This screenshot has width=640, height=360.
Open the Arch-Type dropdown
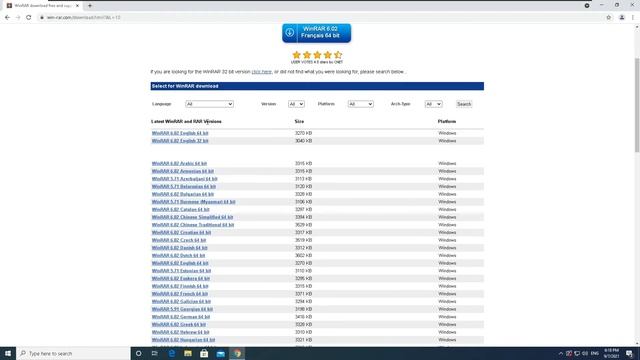[x=433, y=104]
